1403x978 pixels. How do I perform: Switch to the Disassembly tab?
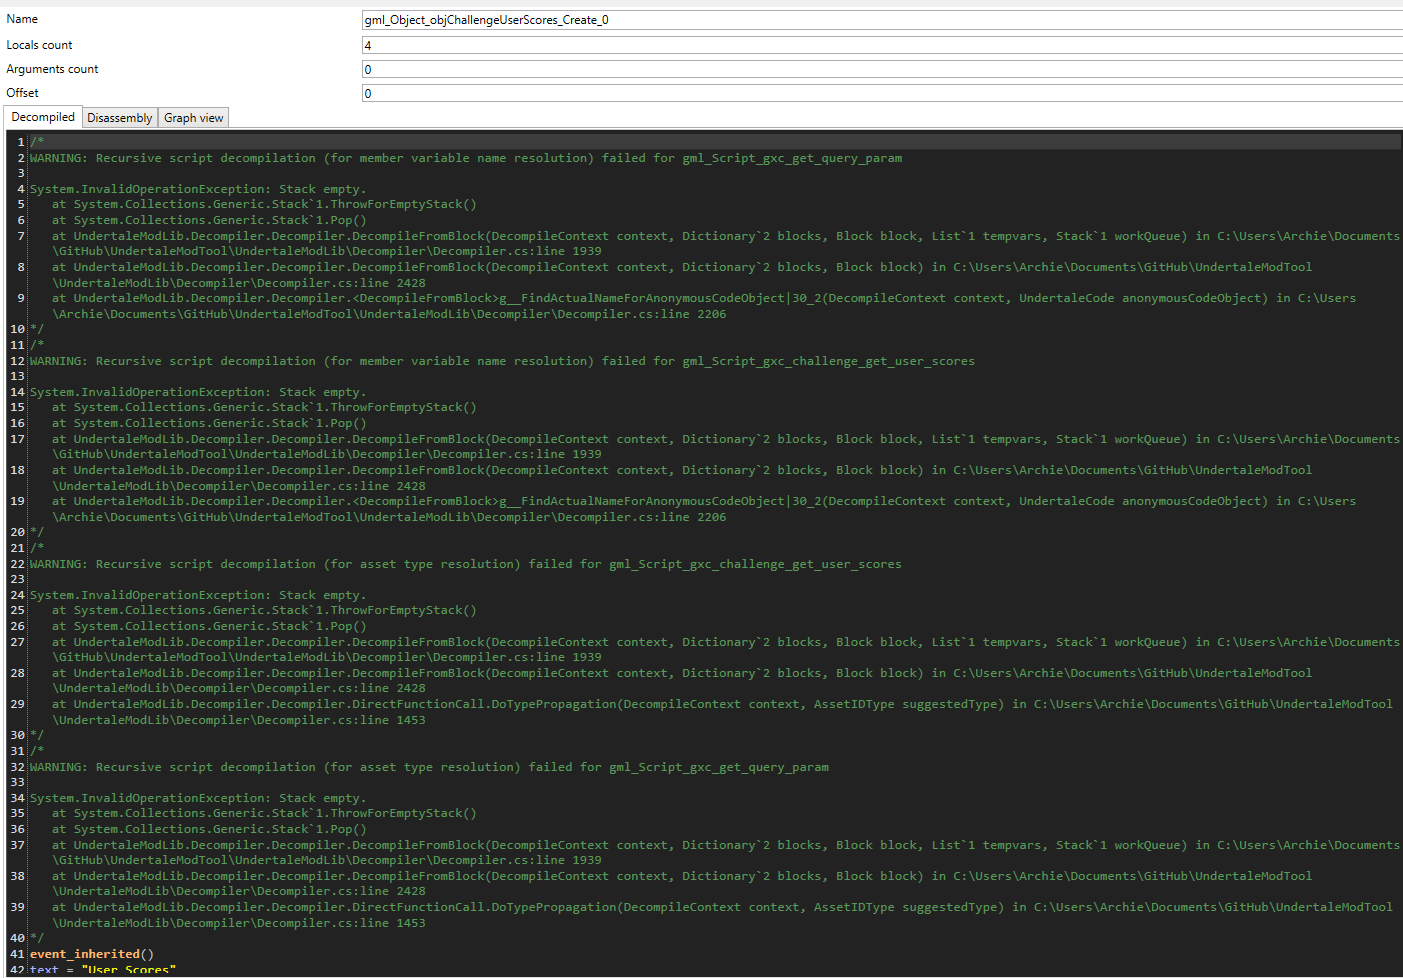[x=119, y=117]
